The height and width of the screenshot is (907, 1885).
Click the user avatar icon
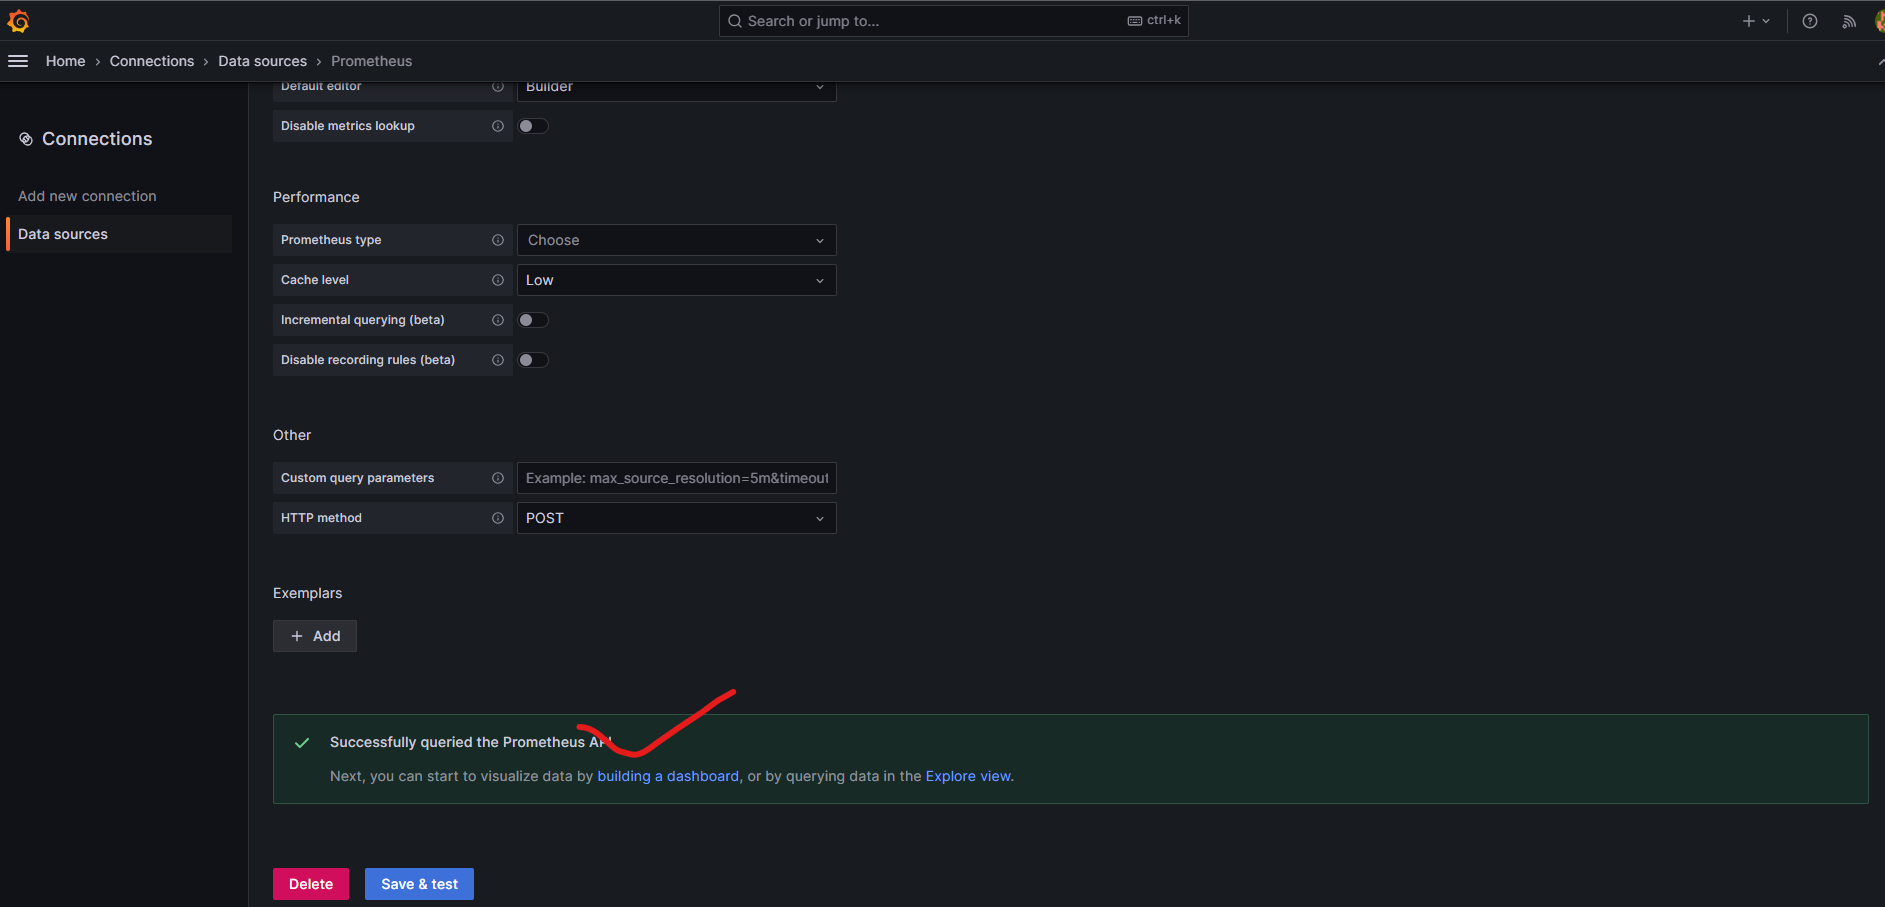pyautogui.click(x=1879, y=21)
